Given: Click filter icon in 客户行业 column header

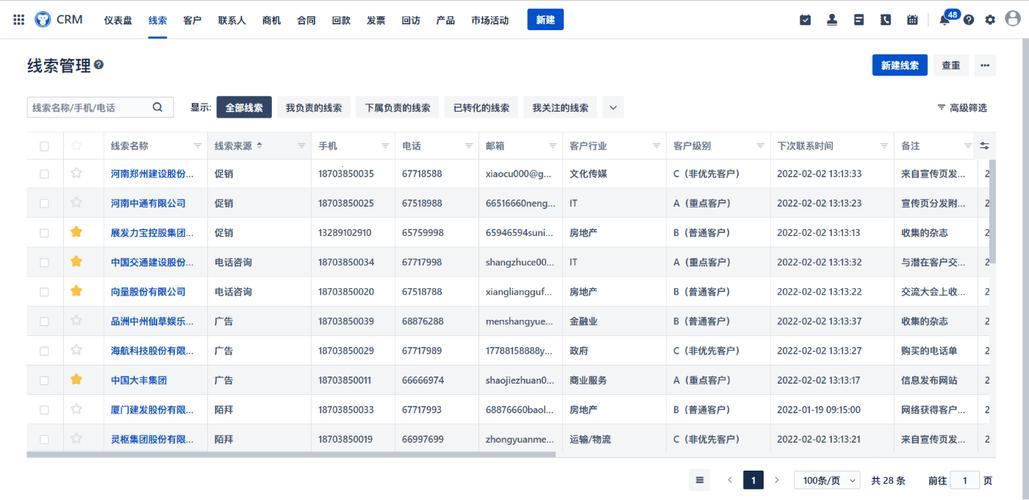Looking at the screenshot, I should pyautogui.click(x=657, y=146).
